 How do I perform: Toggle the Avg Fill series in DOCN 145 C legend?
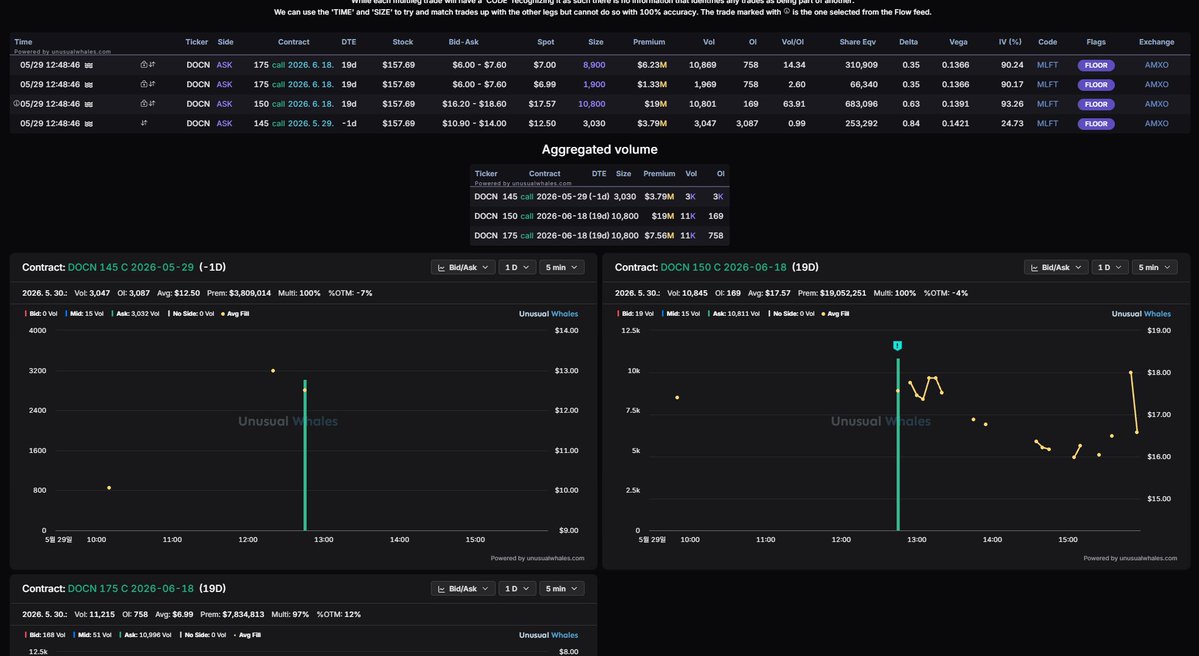[235, 313]
